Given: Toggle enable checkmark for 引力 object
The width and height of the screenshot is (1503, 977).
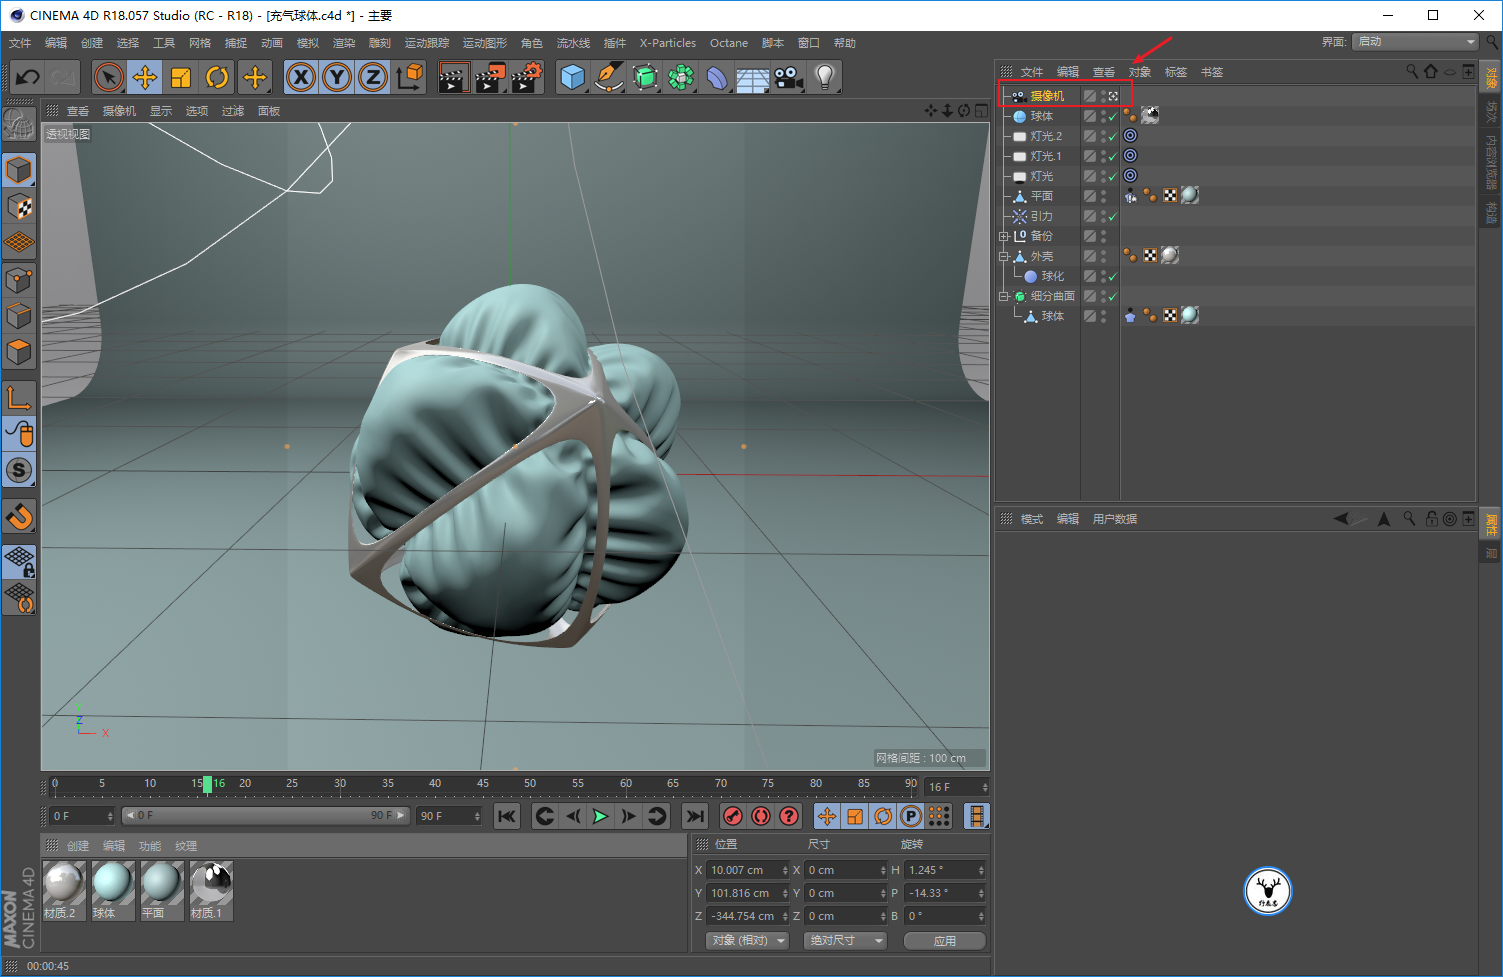Looking at the screenshot, I should [1113, 216].
